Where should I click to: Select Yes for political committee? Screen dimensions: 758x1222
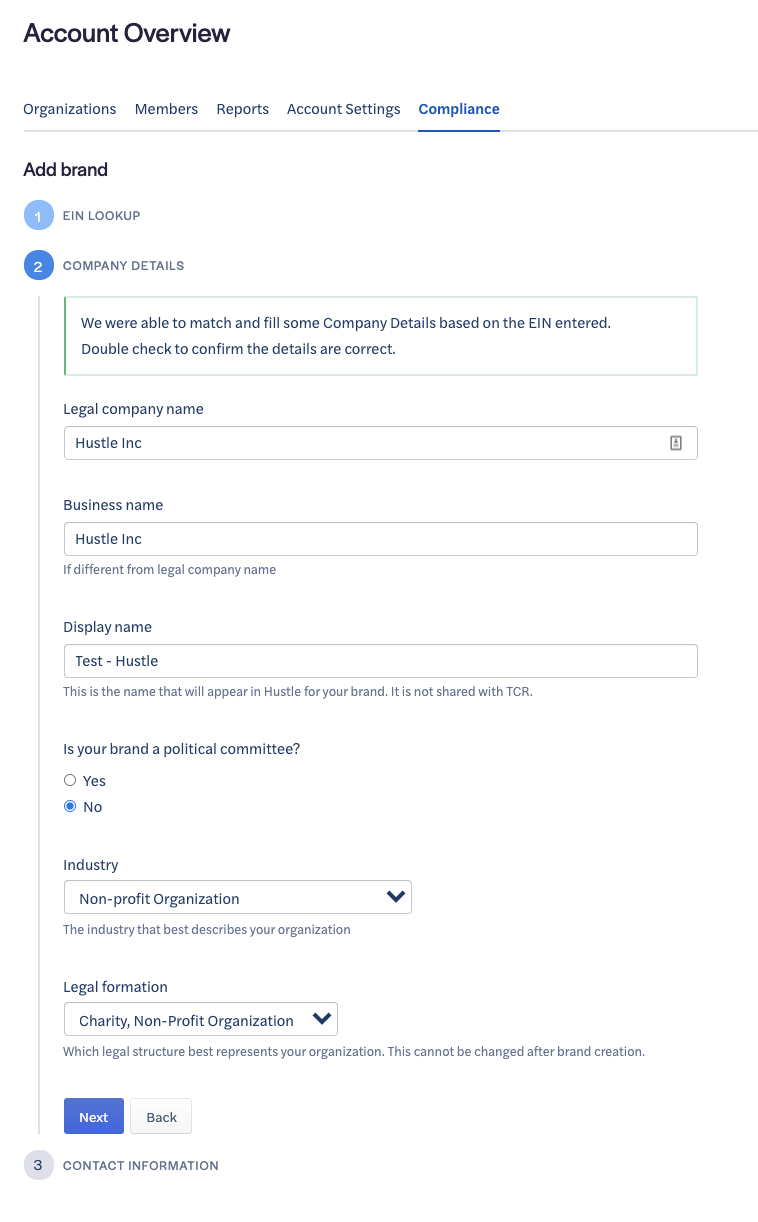coord(70,781)
